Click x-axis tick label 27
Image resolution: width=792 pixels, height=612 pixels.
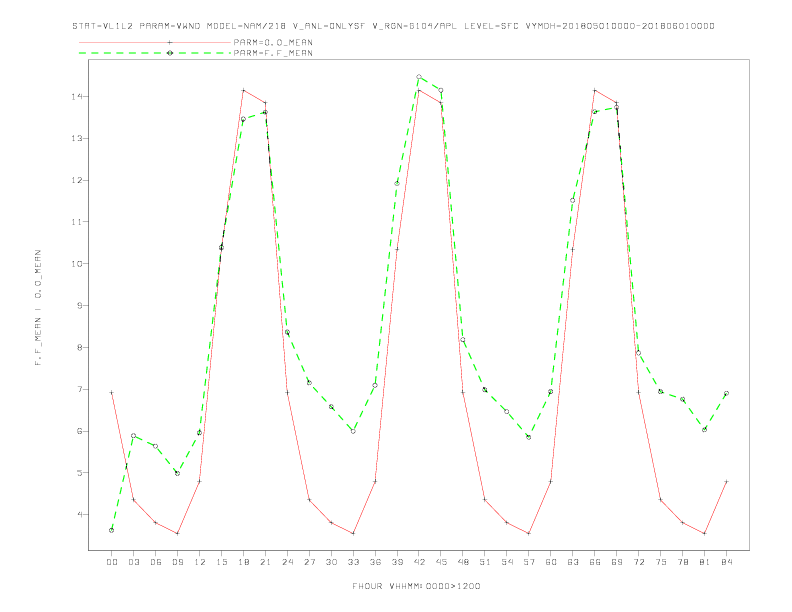point(309,562)
